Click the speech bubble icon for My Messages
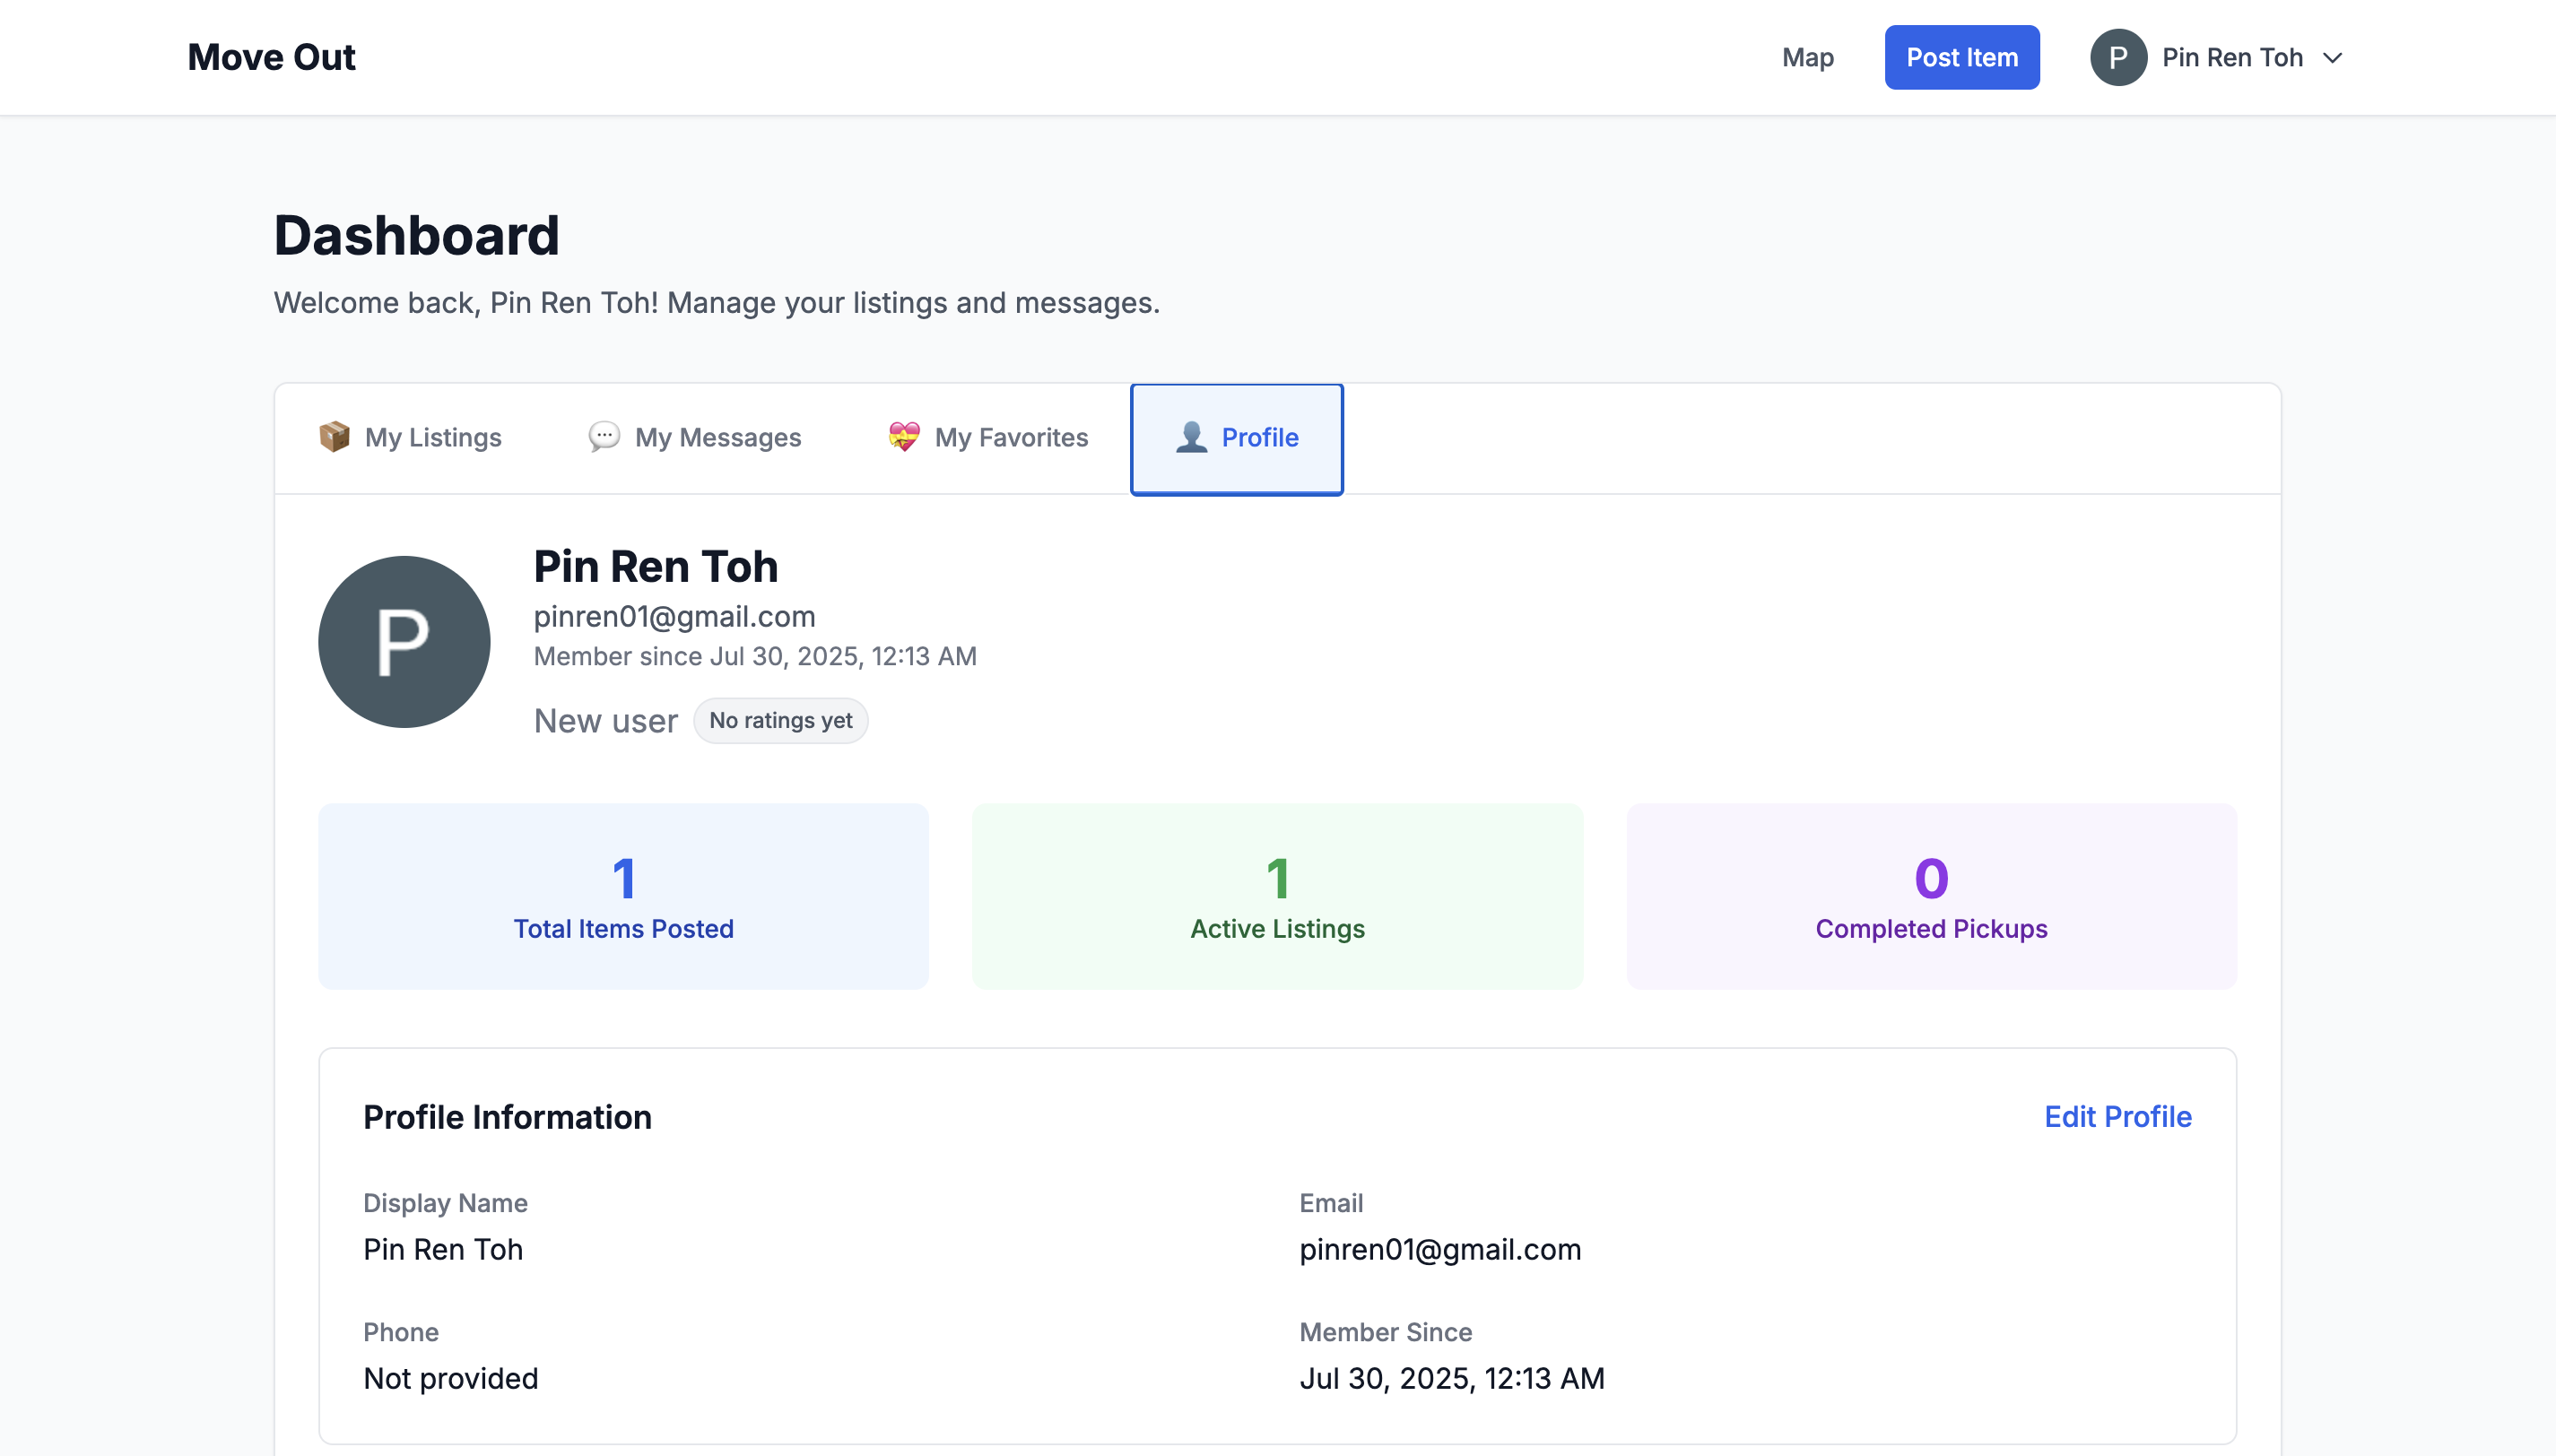This screenshot has width=2556, height=1456. pyautogui.click(x=604, y=437)
